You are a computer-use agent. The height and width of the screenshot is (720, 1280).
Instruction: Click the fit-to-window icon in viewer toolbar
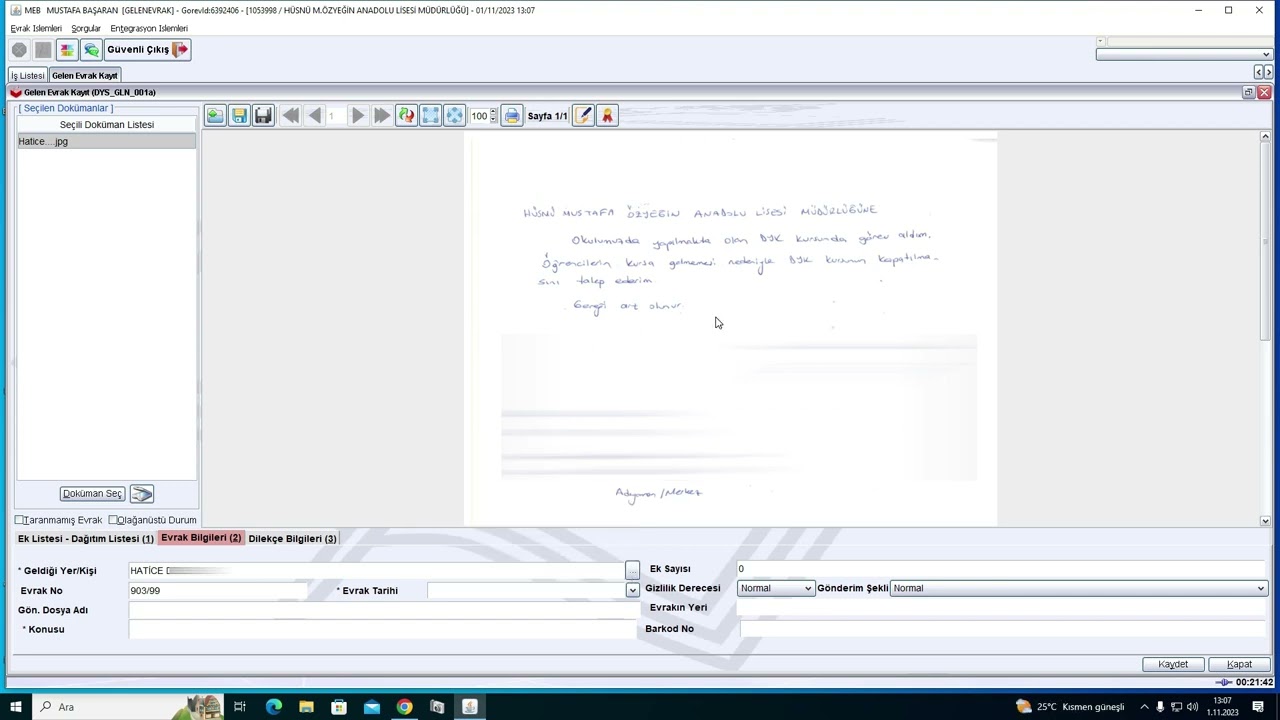click(x=430, y=116)
